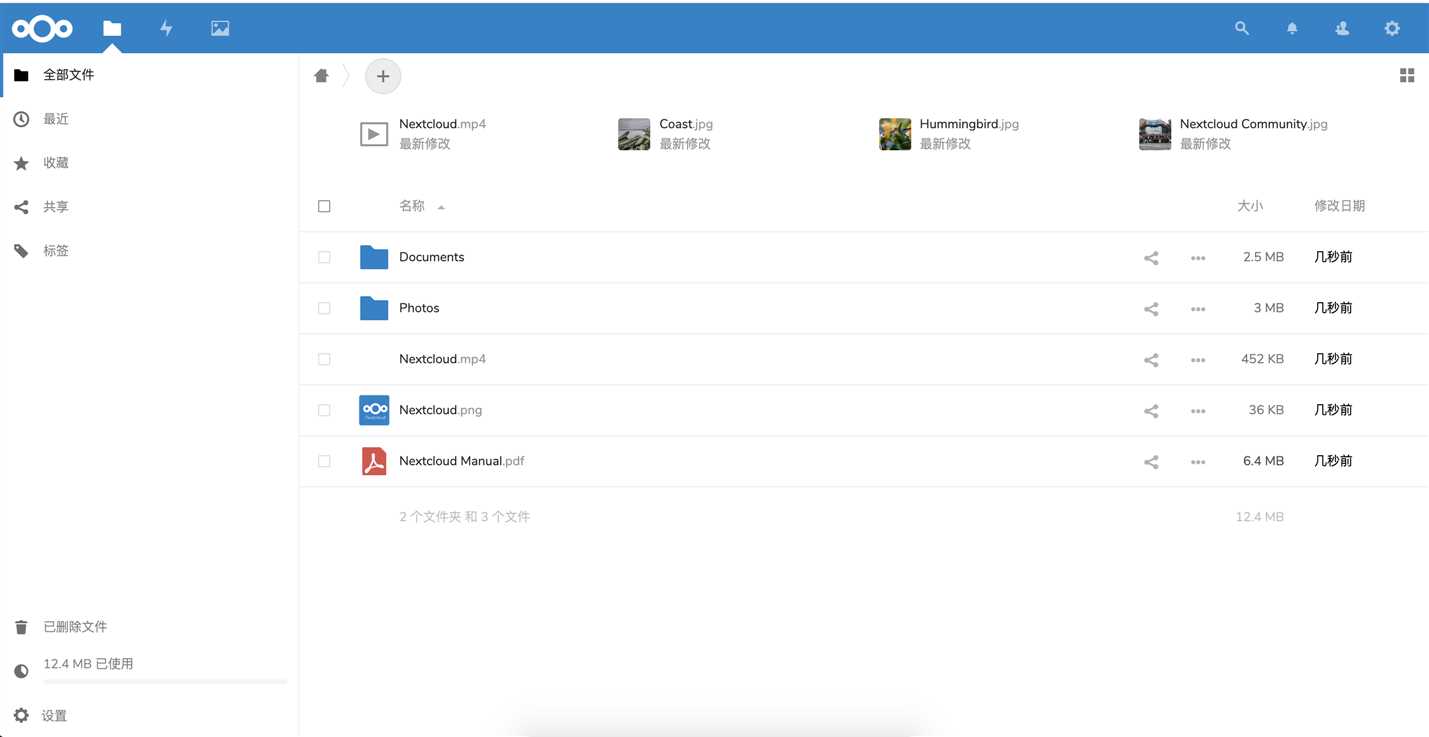Sort by 修改日期 column header
The image size is (1429, 737).
1339,206
